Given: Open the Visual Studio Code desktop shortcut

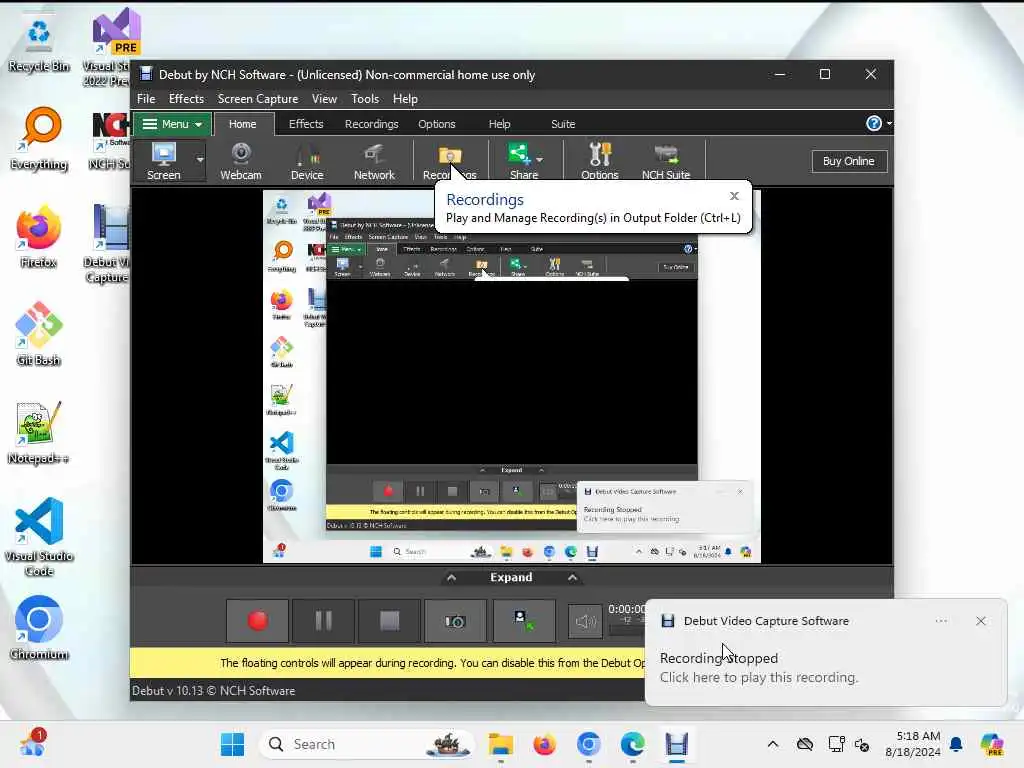Looking at the screenshot, I should (x=39, y=537).
